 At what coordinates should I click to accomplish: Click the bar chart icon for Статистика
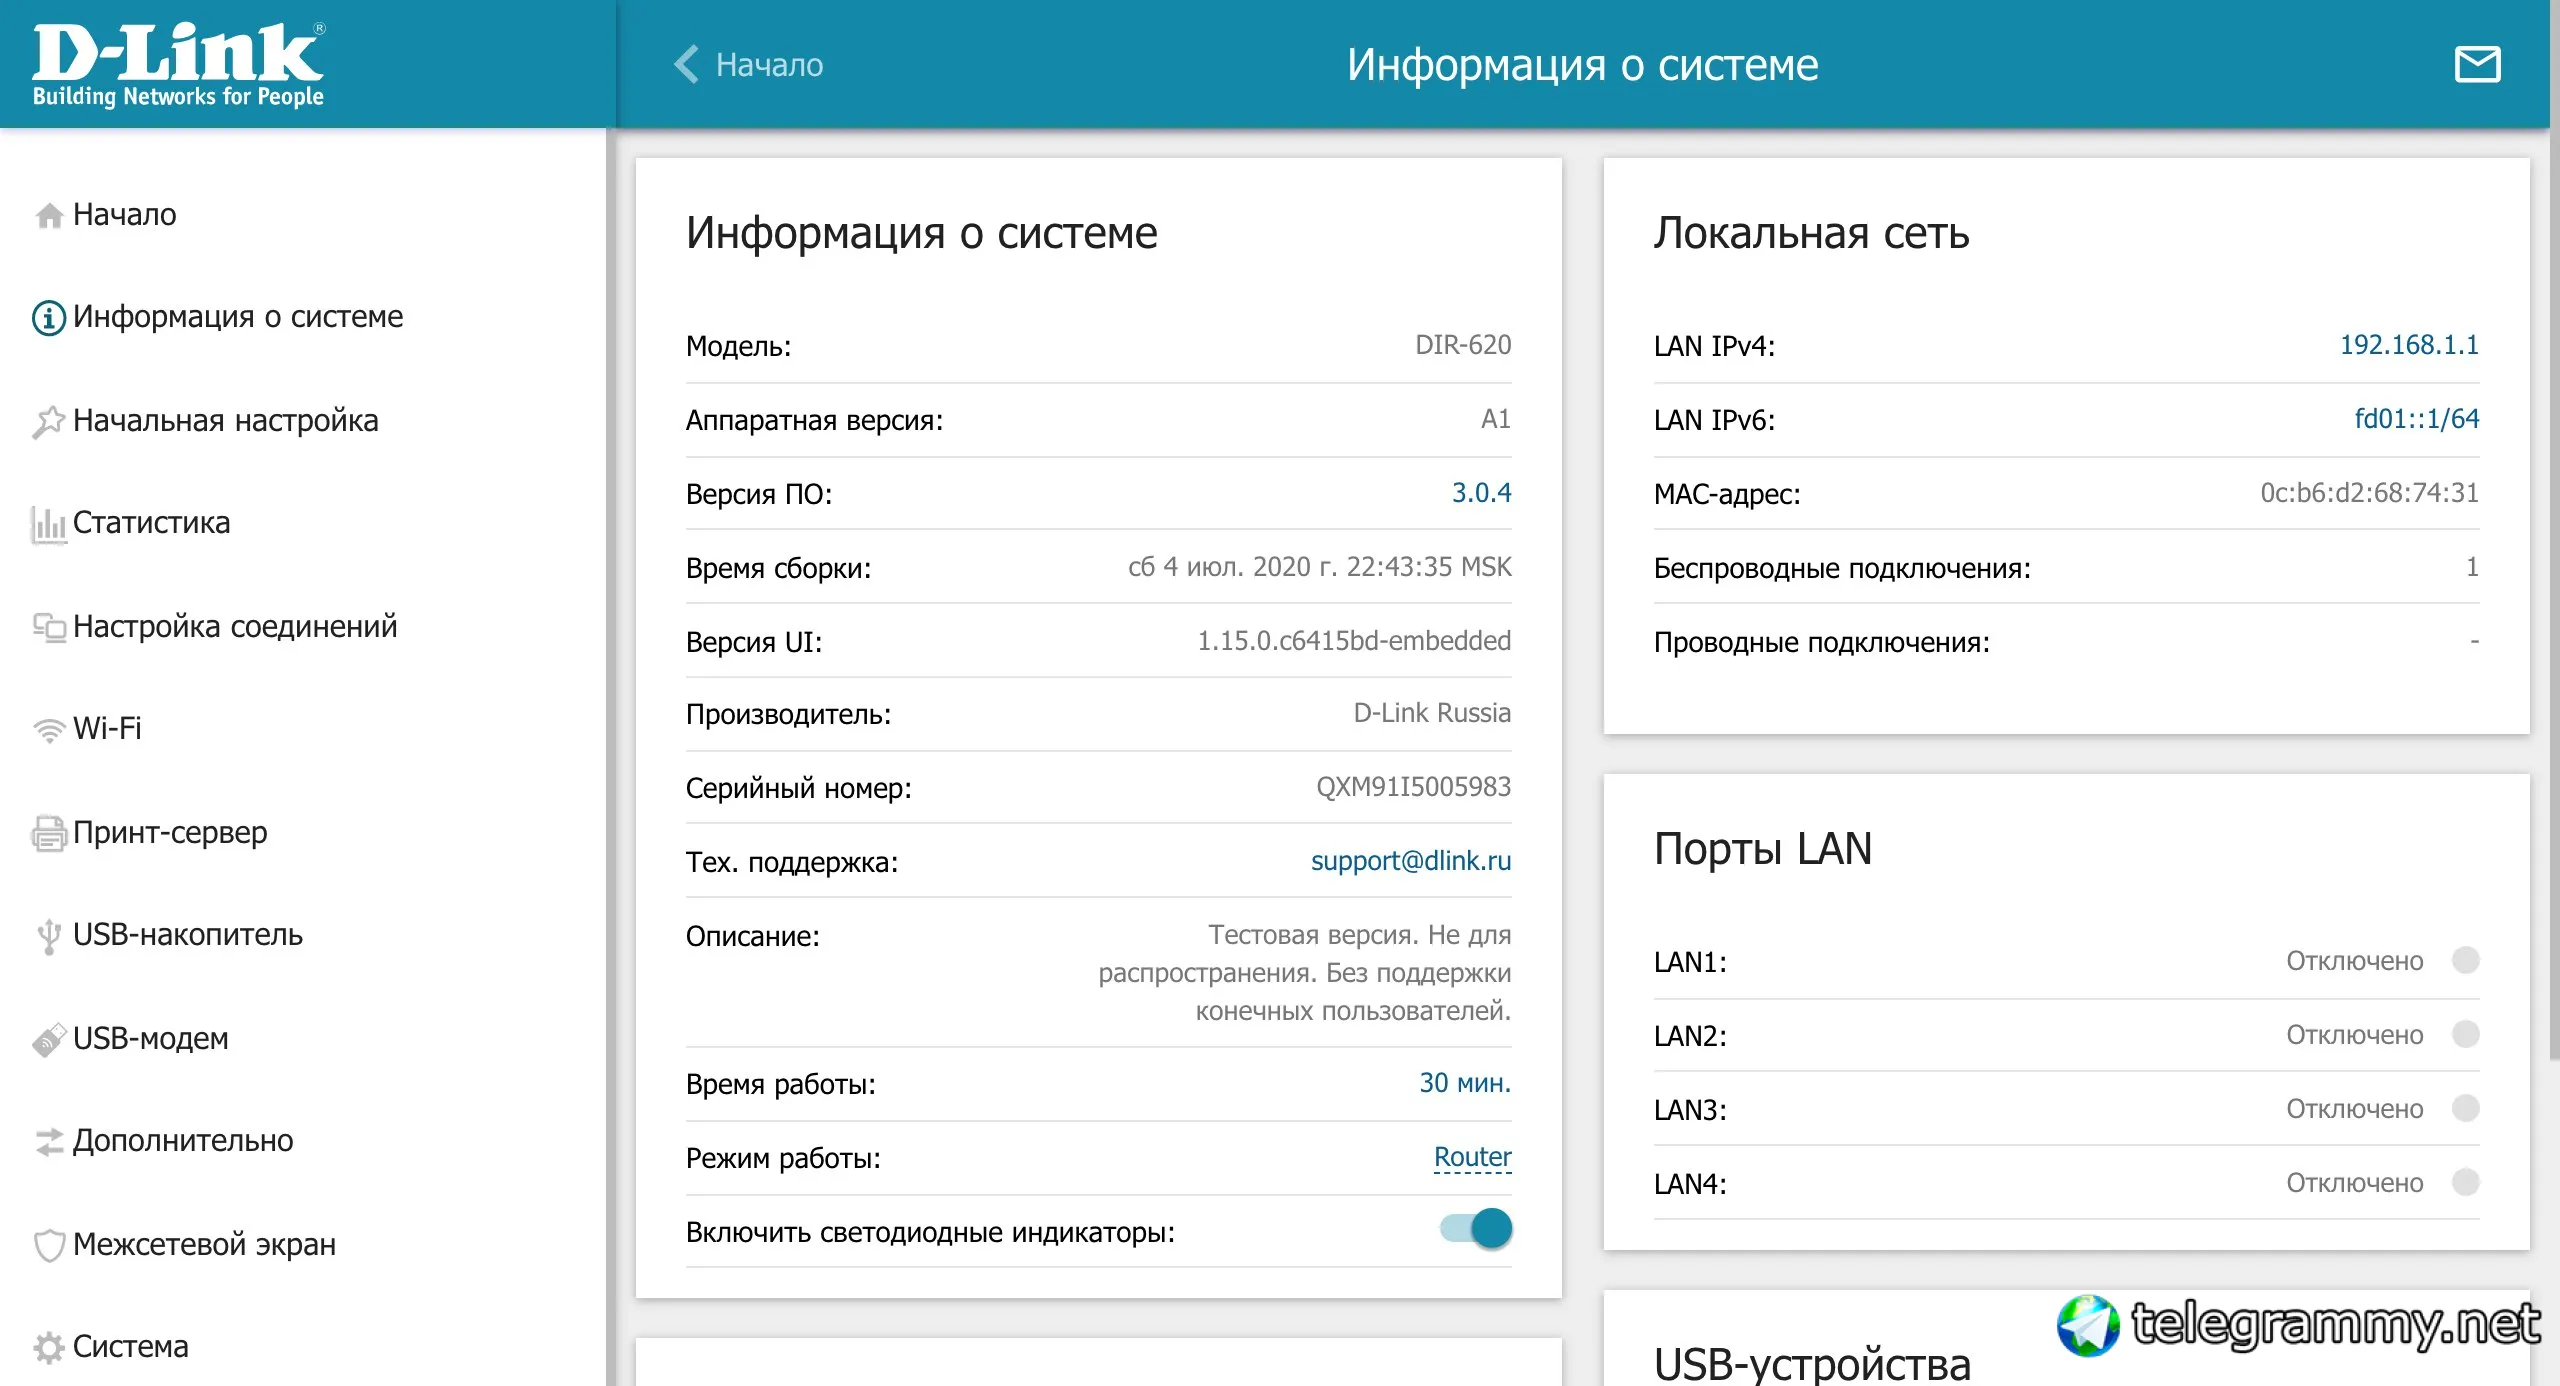click(x=49, y=524)
